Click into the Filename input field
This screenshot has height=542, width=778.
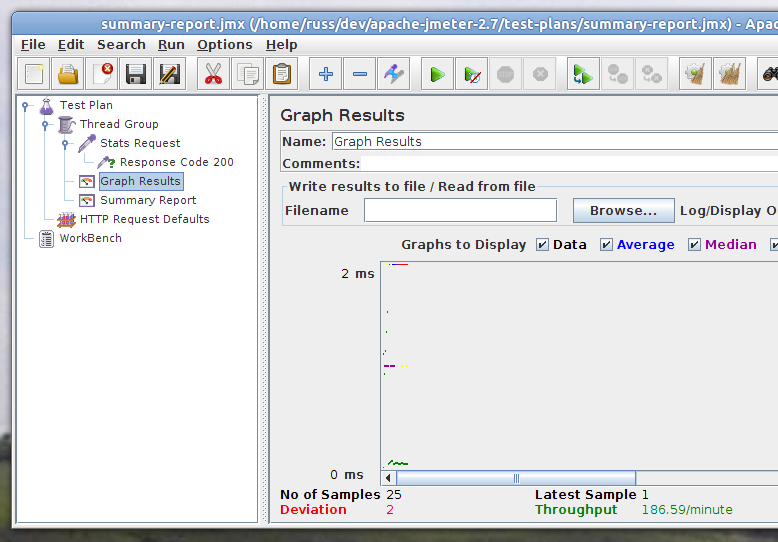[x=460, y=210]
